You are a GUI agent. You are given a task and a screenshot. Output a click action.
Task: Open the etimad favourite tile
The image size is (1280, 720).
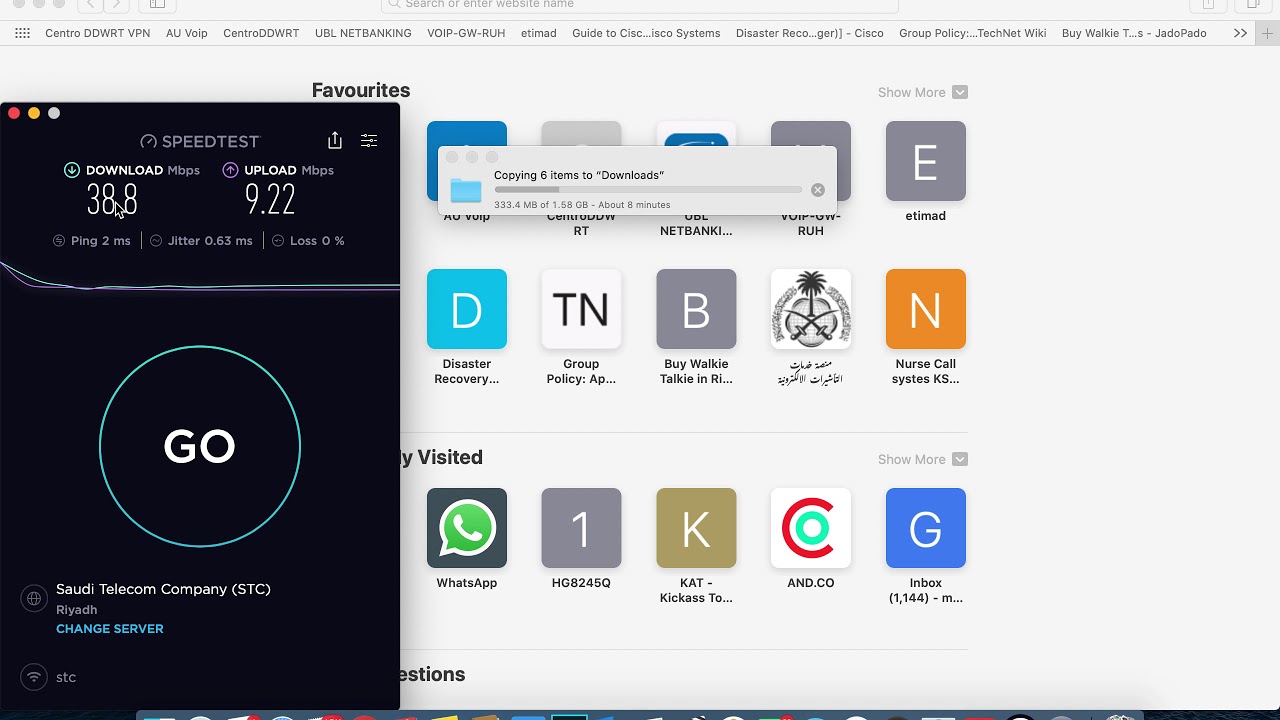(x=926, y=161)
